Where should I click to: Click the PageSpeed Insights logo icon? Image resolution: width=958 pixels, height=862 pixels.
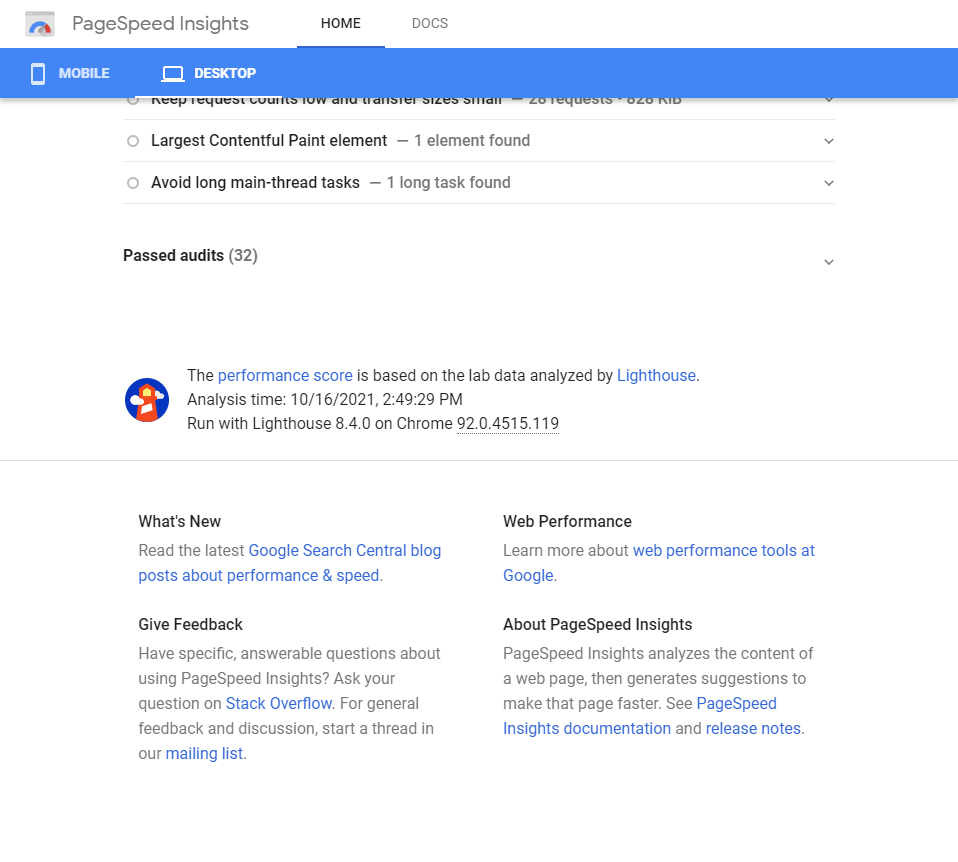point(40,24)
